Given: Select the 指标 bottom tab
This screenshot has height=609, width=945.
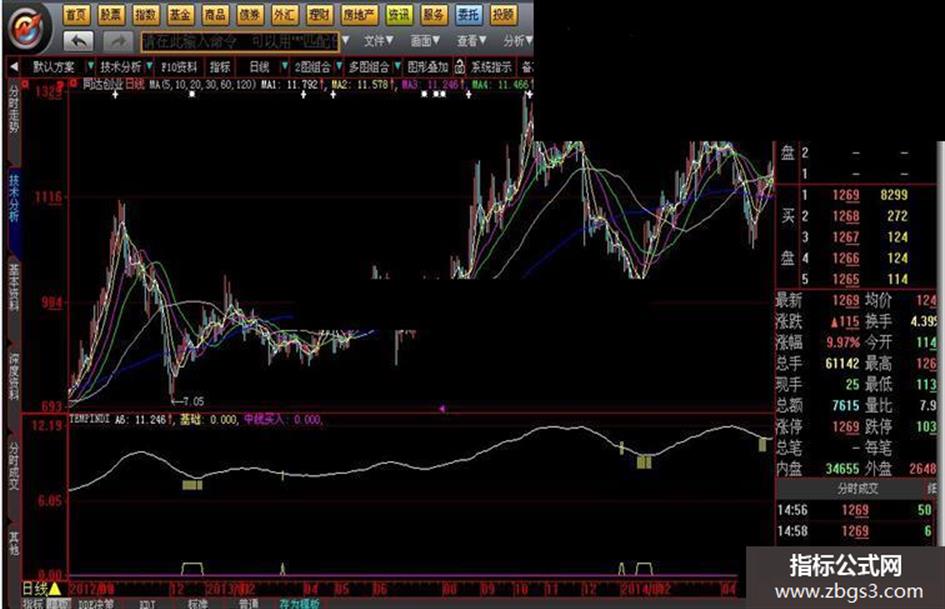Looking at the screenshot, I should coord(33,604).
